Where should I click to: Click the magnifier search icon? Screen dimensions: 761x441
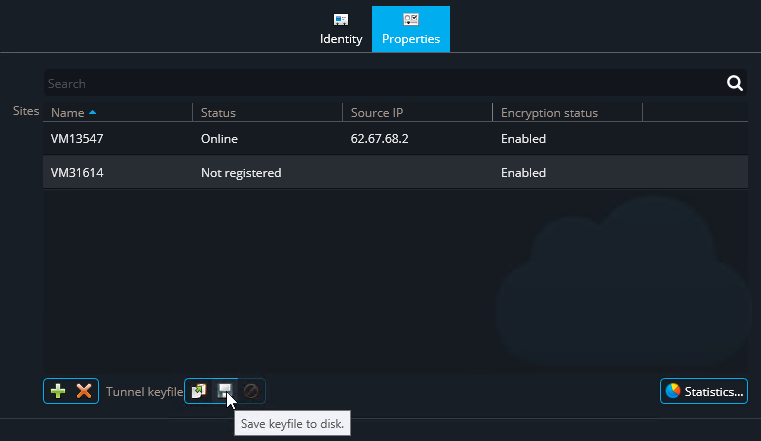click(734, 84)
